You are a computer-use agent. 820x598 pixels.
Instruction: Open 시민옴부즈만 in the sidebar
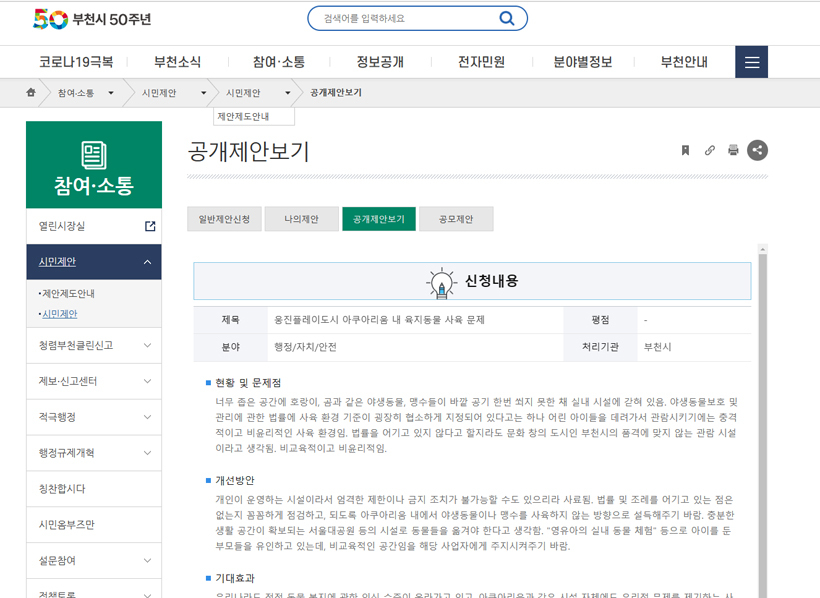94,525
